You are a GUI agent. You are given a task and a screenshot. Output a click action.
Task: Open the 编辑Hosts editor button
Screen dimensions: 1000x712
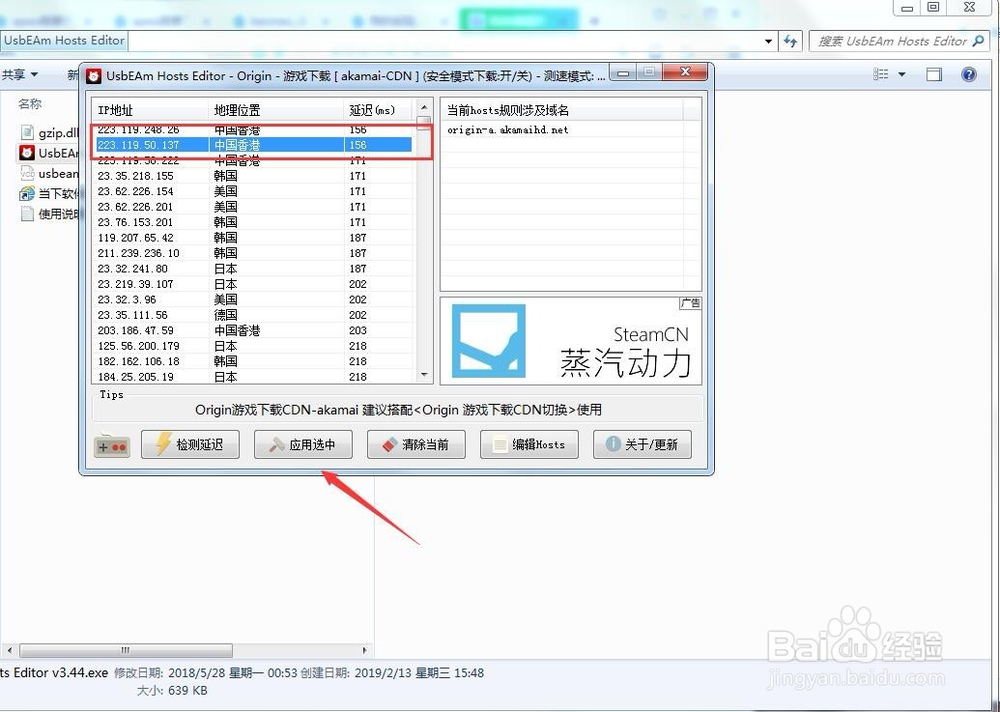[x=529, y=445]
